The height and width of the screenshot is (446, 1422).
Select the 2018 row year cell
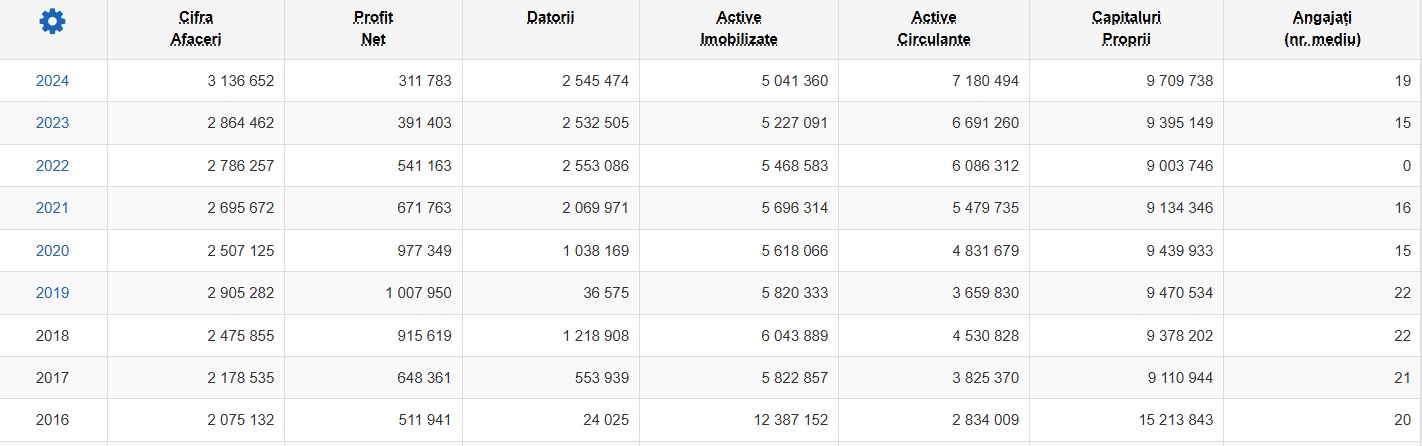click(52, 336)
